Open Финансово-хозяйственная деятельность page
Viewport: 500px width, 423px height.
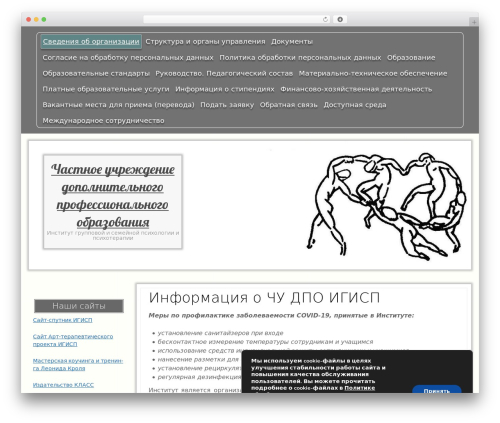point(356,89)
